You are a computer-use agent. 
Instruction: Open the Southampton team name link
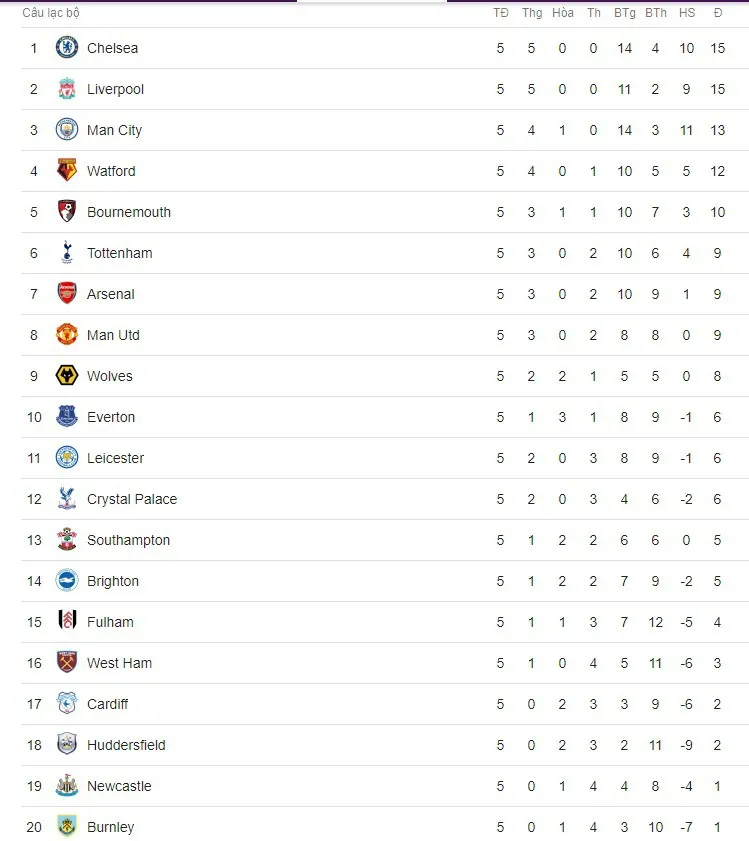click(x=128, y=540)
